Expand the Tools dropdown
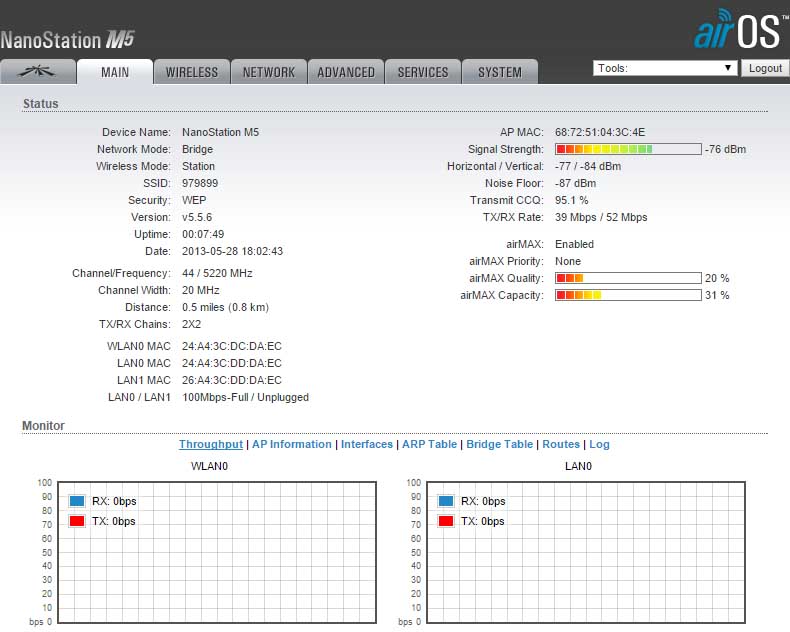Screen dimensions: 790x632 click(665, 68)
